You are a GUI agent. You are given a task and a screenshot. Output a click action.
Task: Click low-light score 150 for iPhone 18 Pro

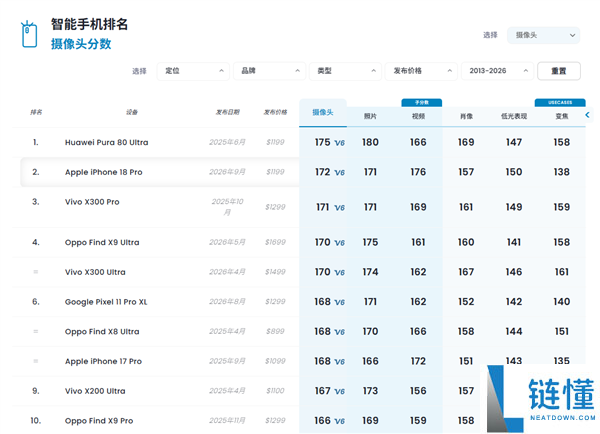pyautogui.click(x=514, y=172)
